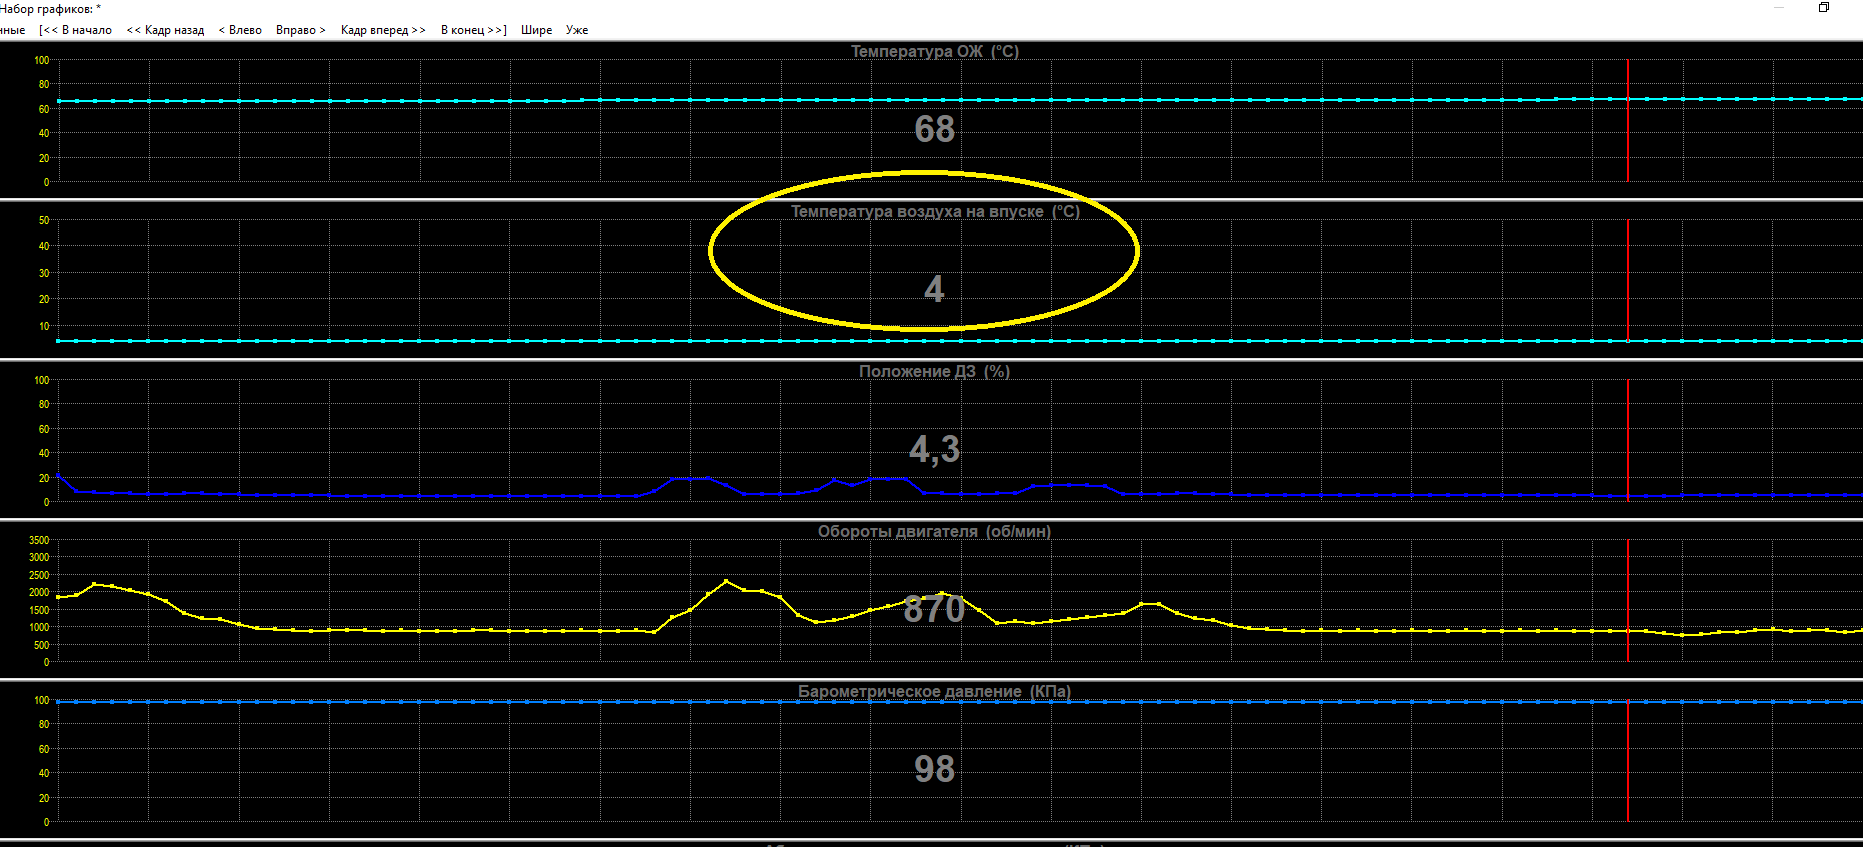This screenshot has height=847, width=1863.
Task: Narrow the time scale with 'Уже'
Action: (577, 30)
